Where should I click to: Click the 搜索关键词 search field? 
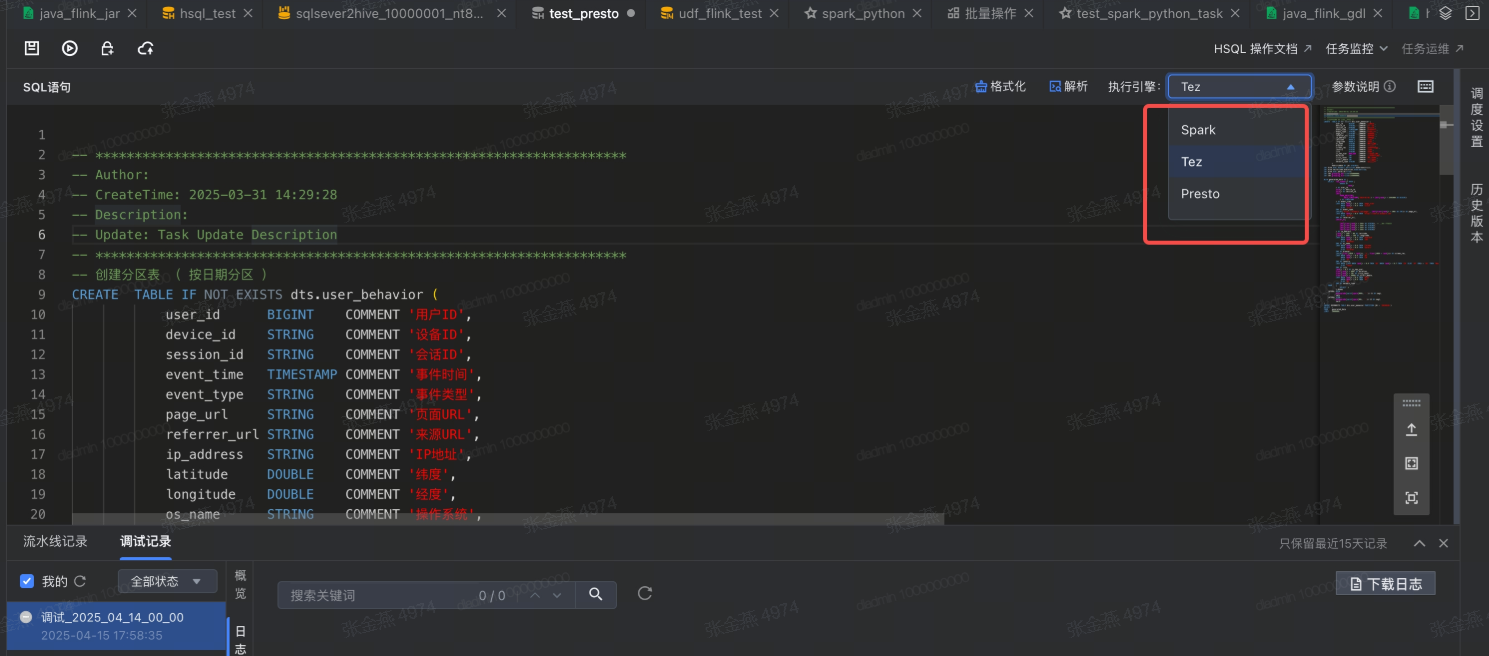click(380, 595)
